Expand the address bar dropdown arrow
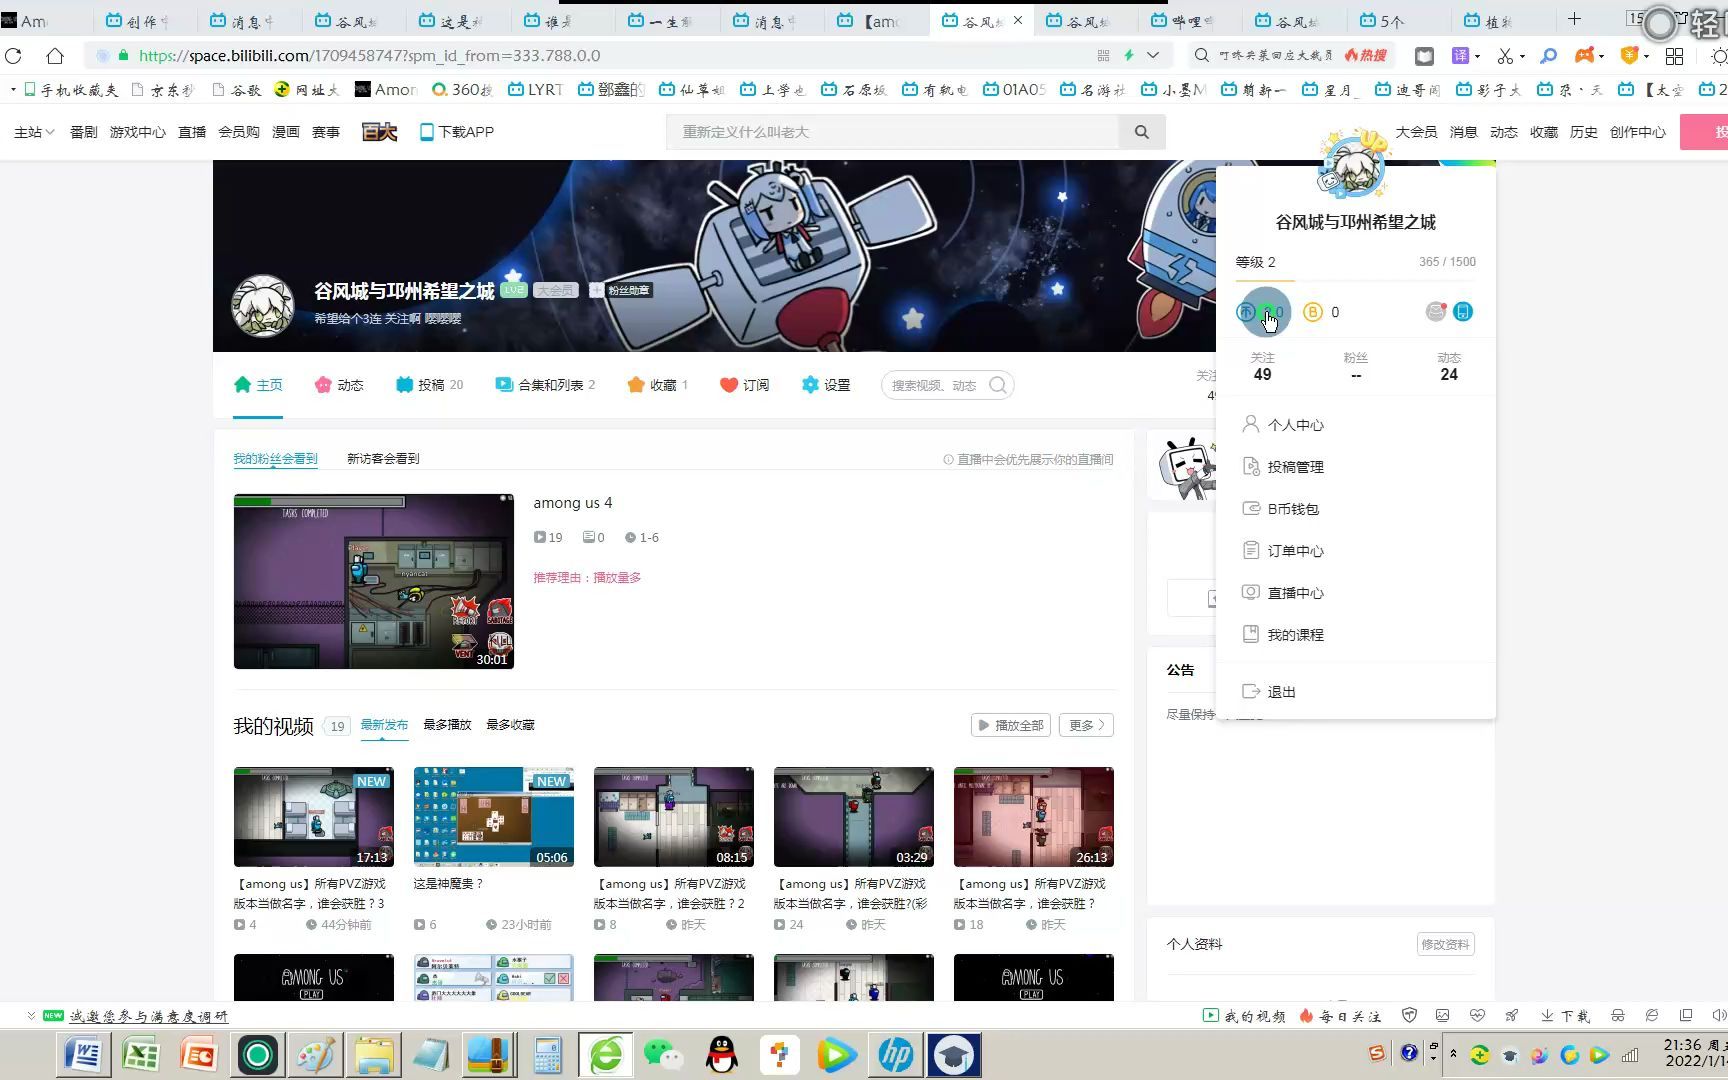This screenshot has height=1080, width=1728. click(1153, 56)
